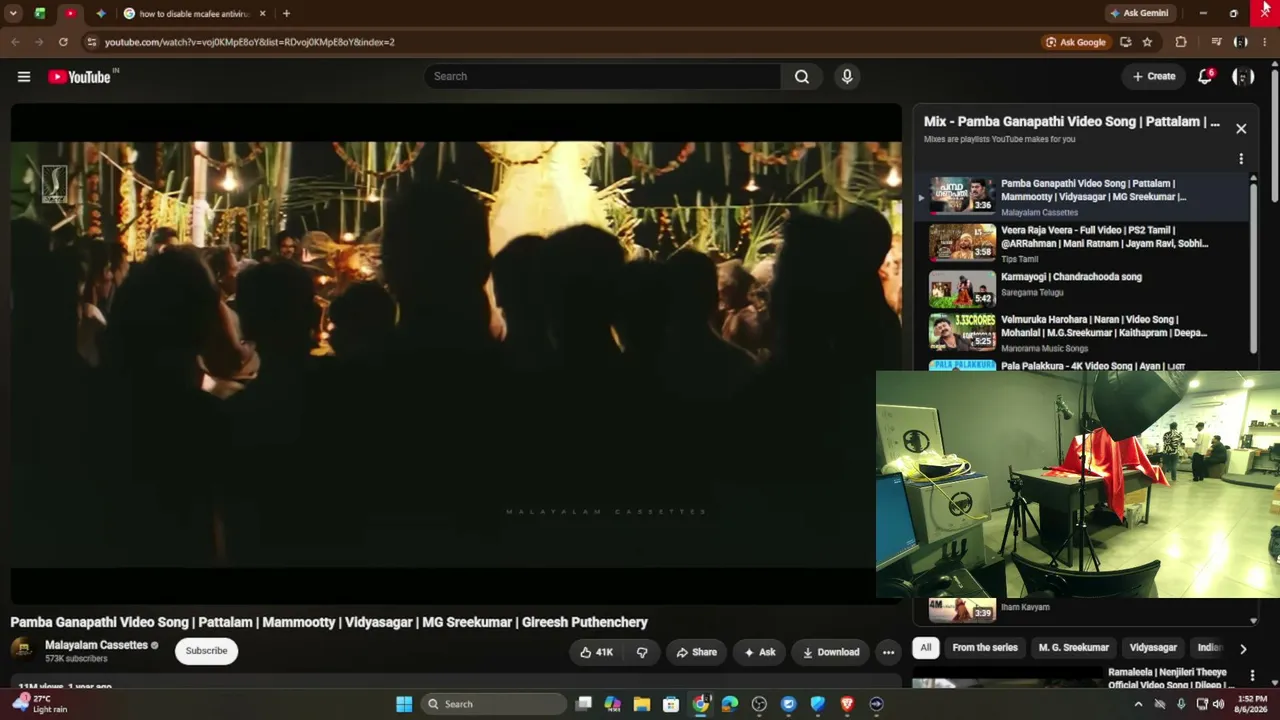This screenshot has width=1280, height=720.
Task: Open the Ramaleela Nenjileri Theeye suggested video
Action: click(1167, 679)
